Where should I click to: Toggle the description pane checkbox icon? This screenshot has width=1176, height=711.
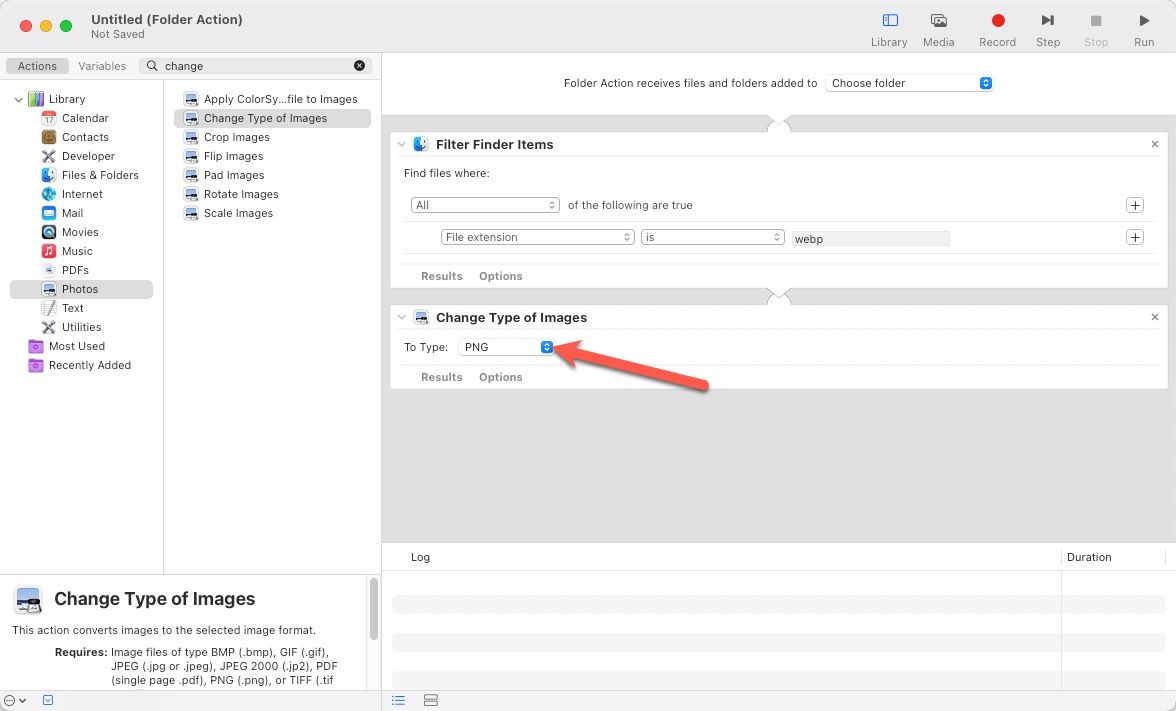(48, 700)
